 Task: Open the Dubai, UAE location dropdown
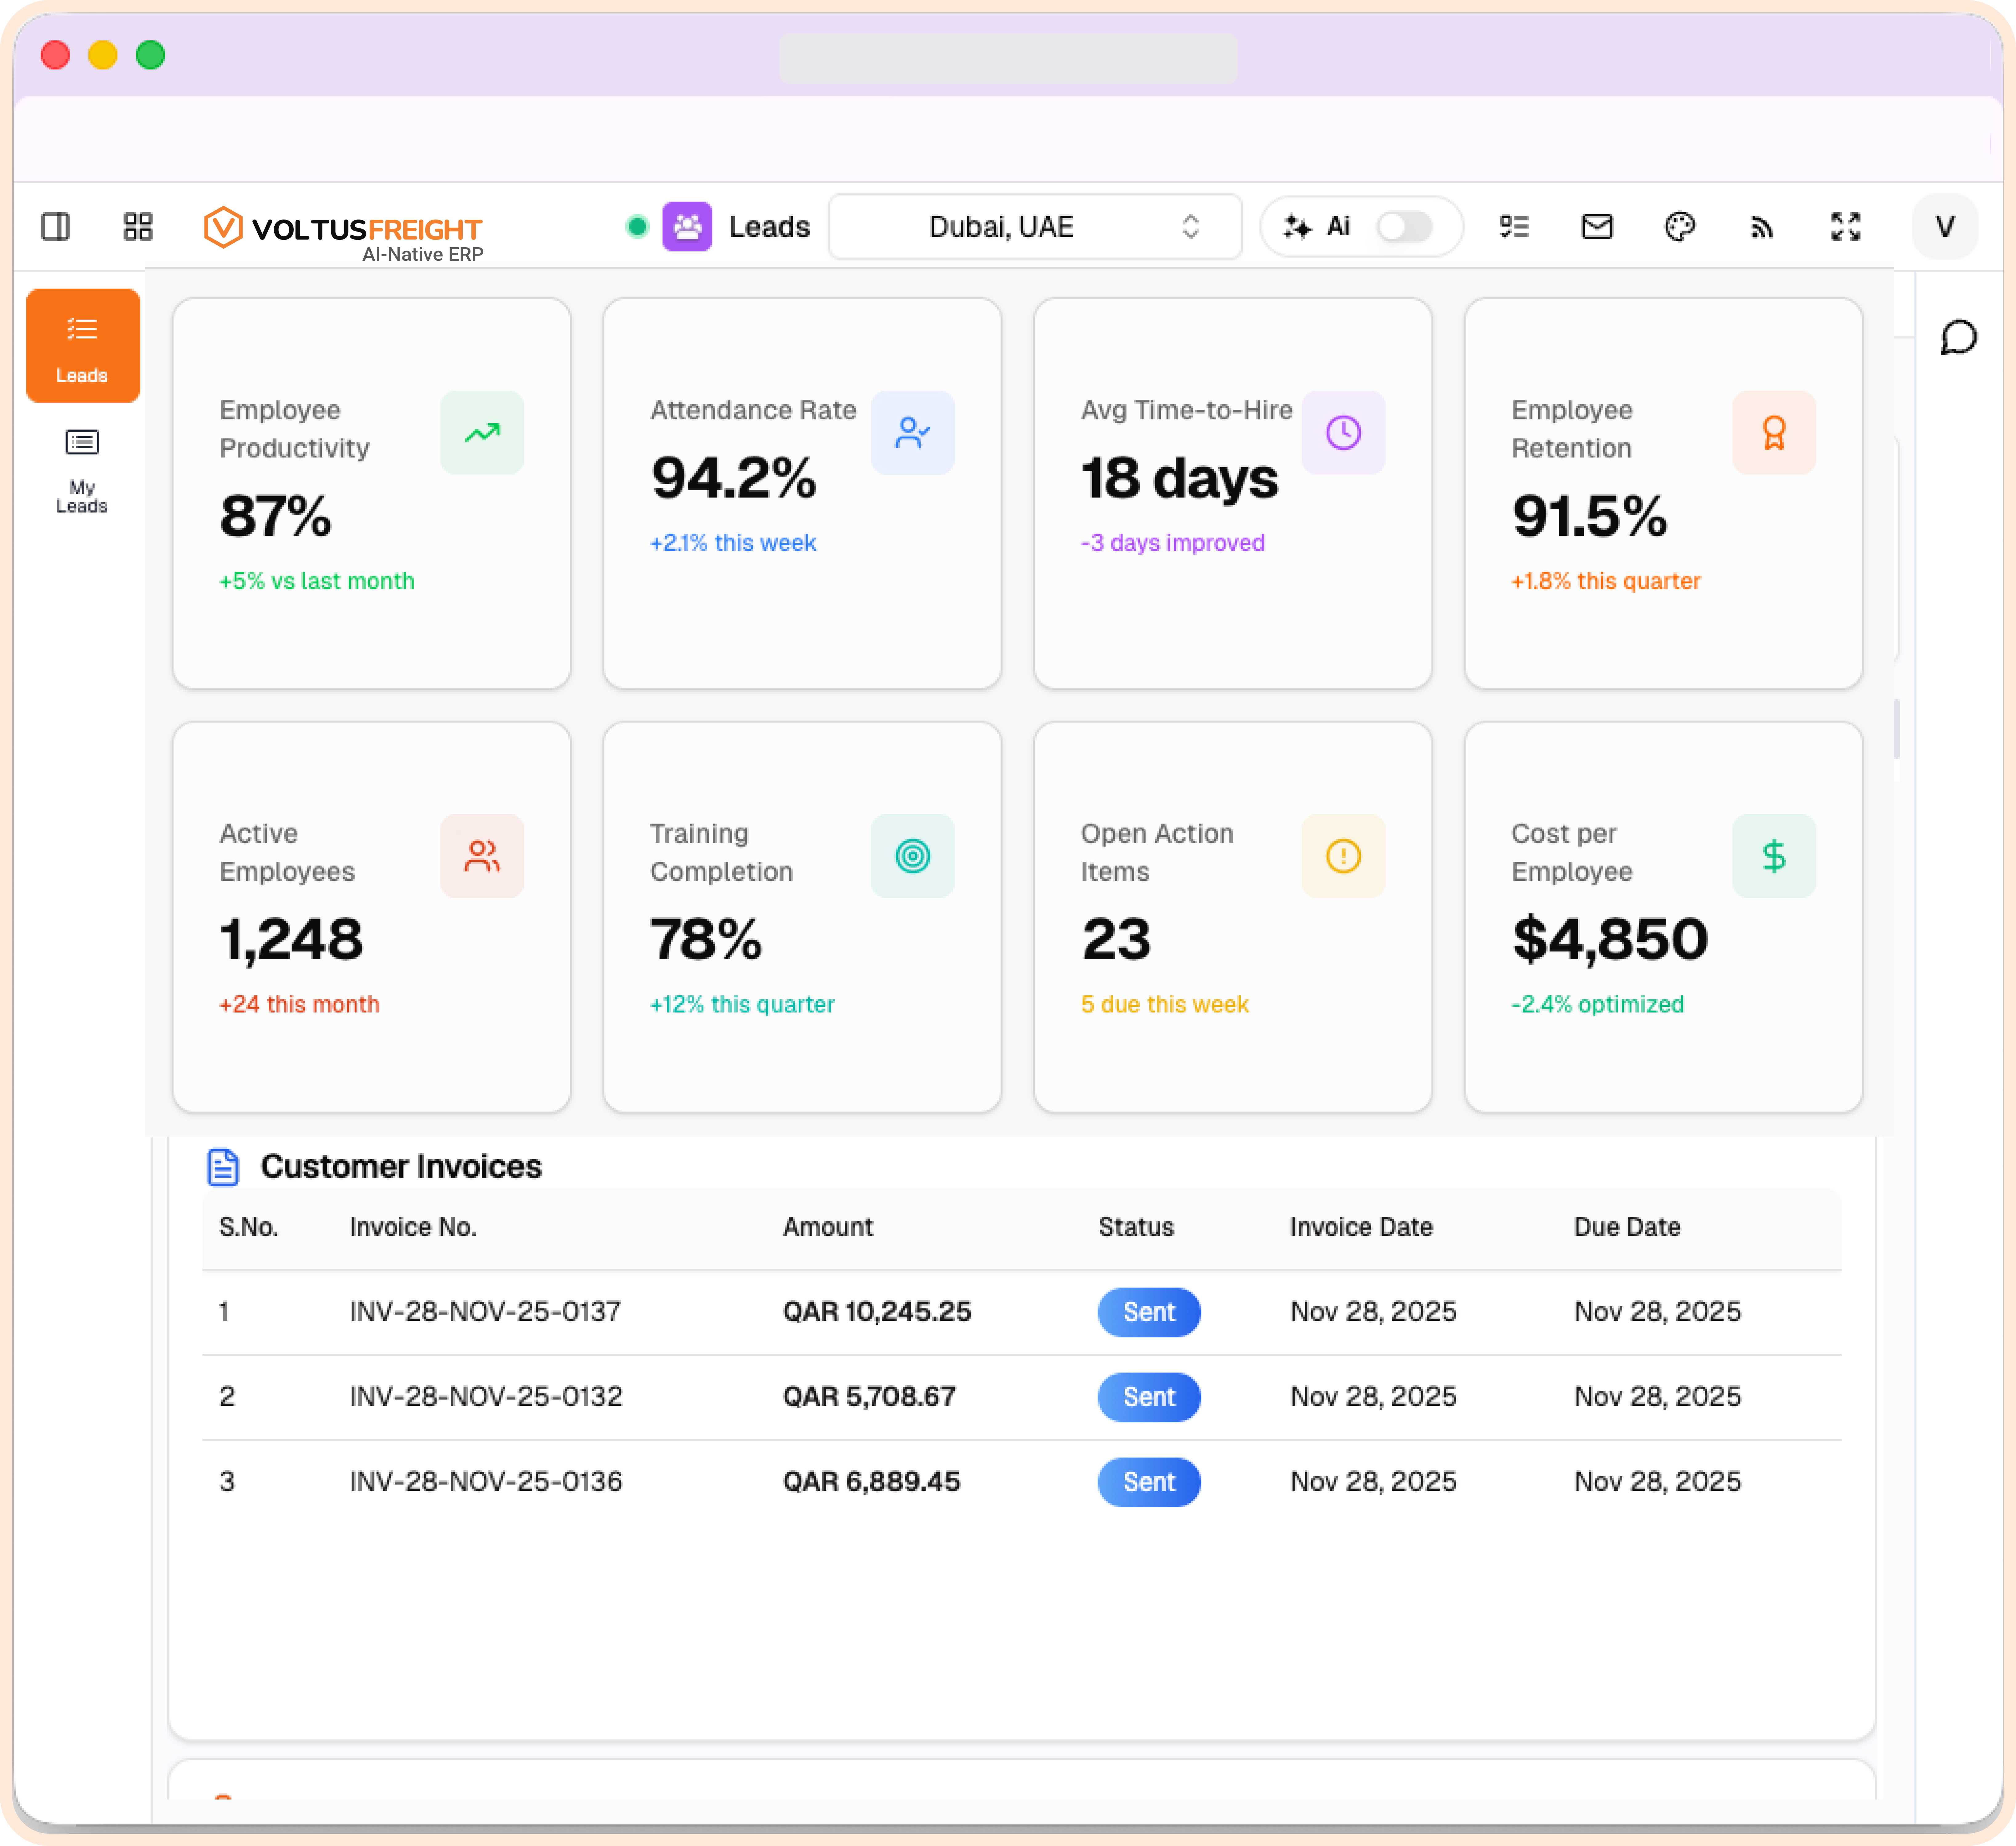1000,227
